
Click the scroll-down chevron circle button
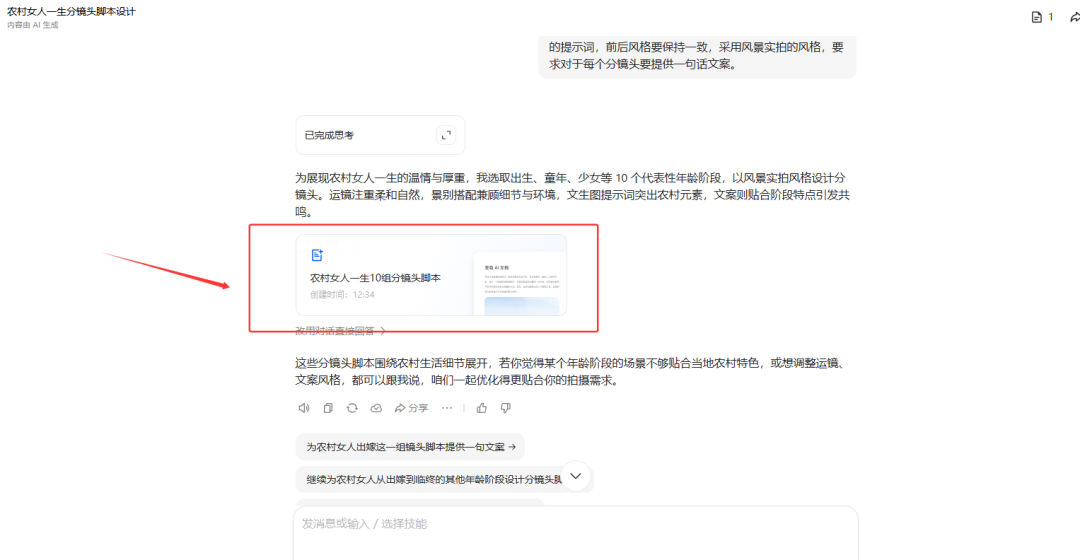tap(576, 476)
